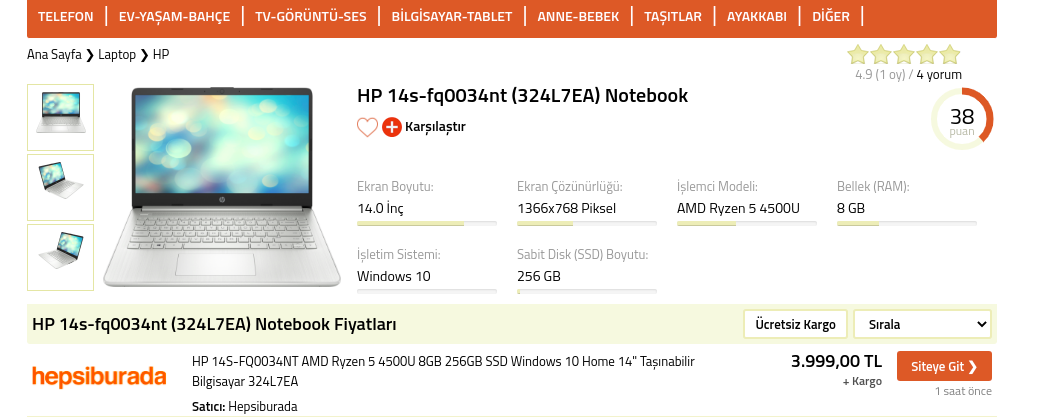Click the red plus compare icon
The width and height of the screenshot is (1039, 419).
pos(392,127)
